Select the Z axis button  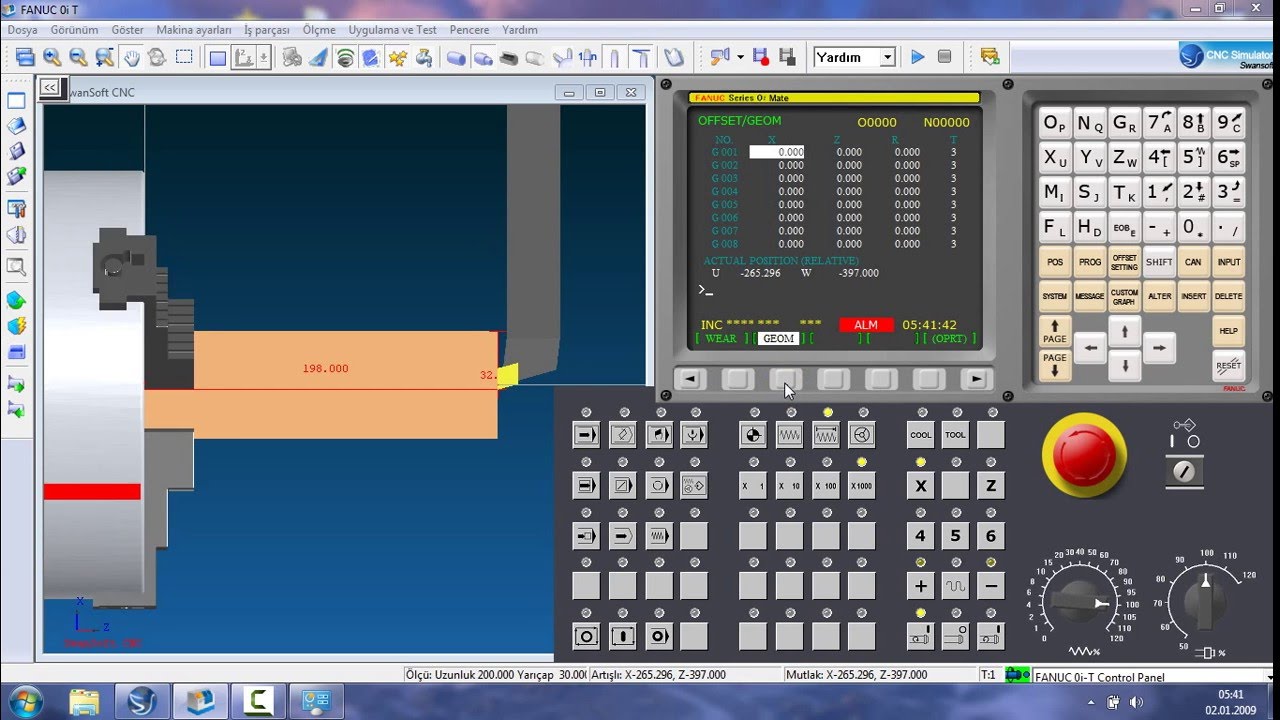coord(991,486)
